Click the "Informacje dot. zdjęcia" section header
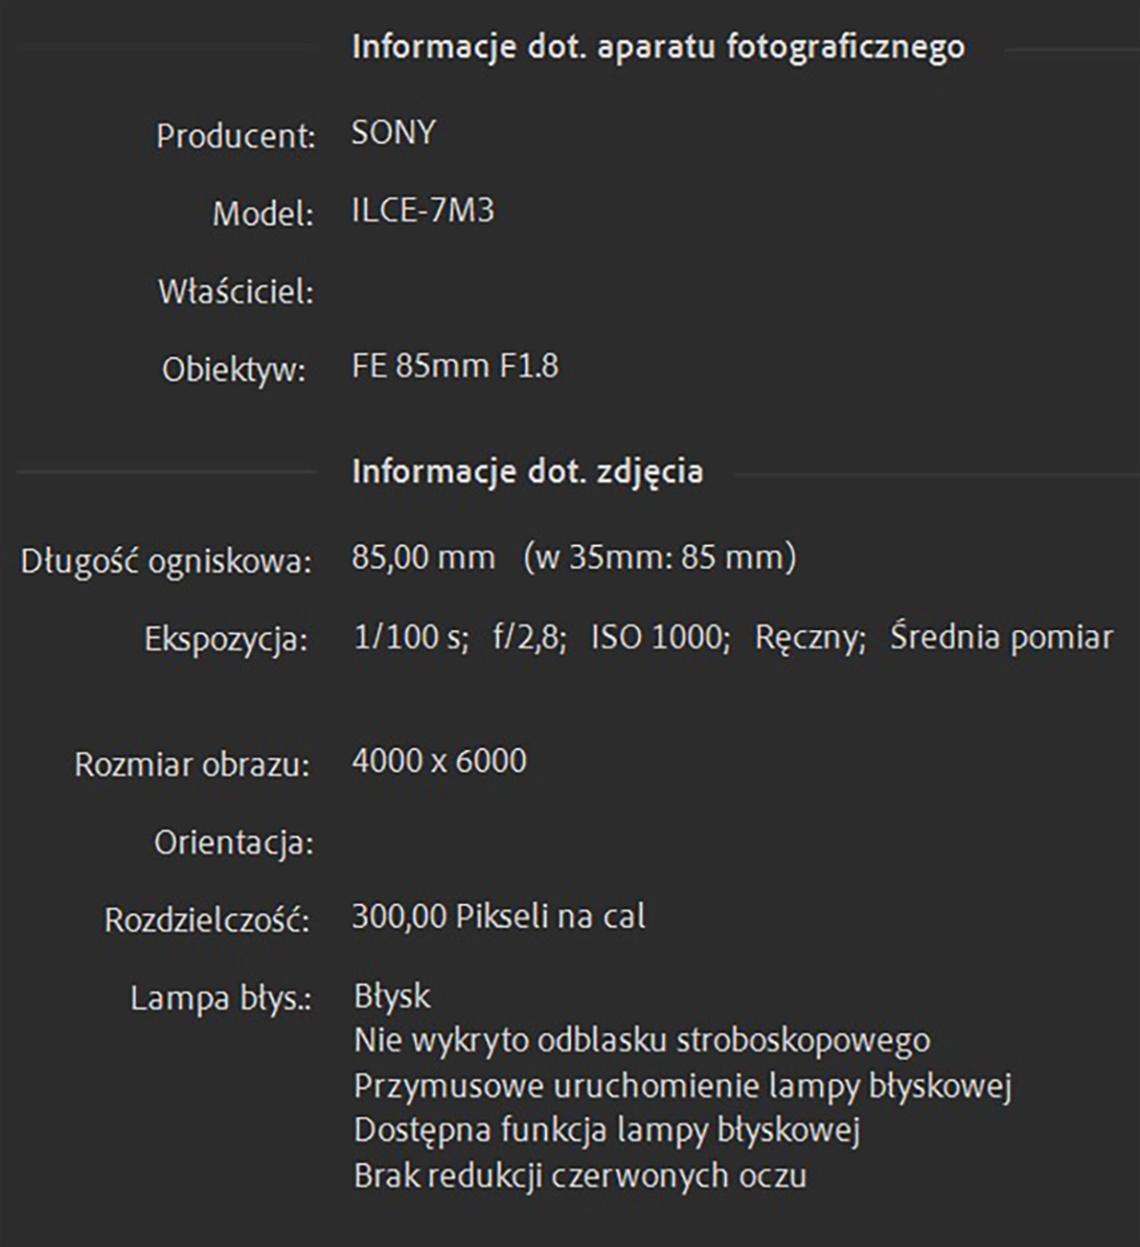1140x1247 pixels. point(527,471)
